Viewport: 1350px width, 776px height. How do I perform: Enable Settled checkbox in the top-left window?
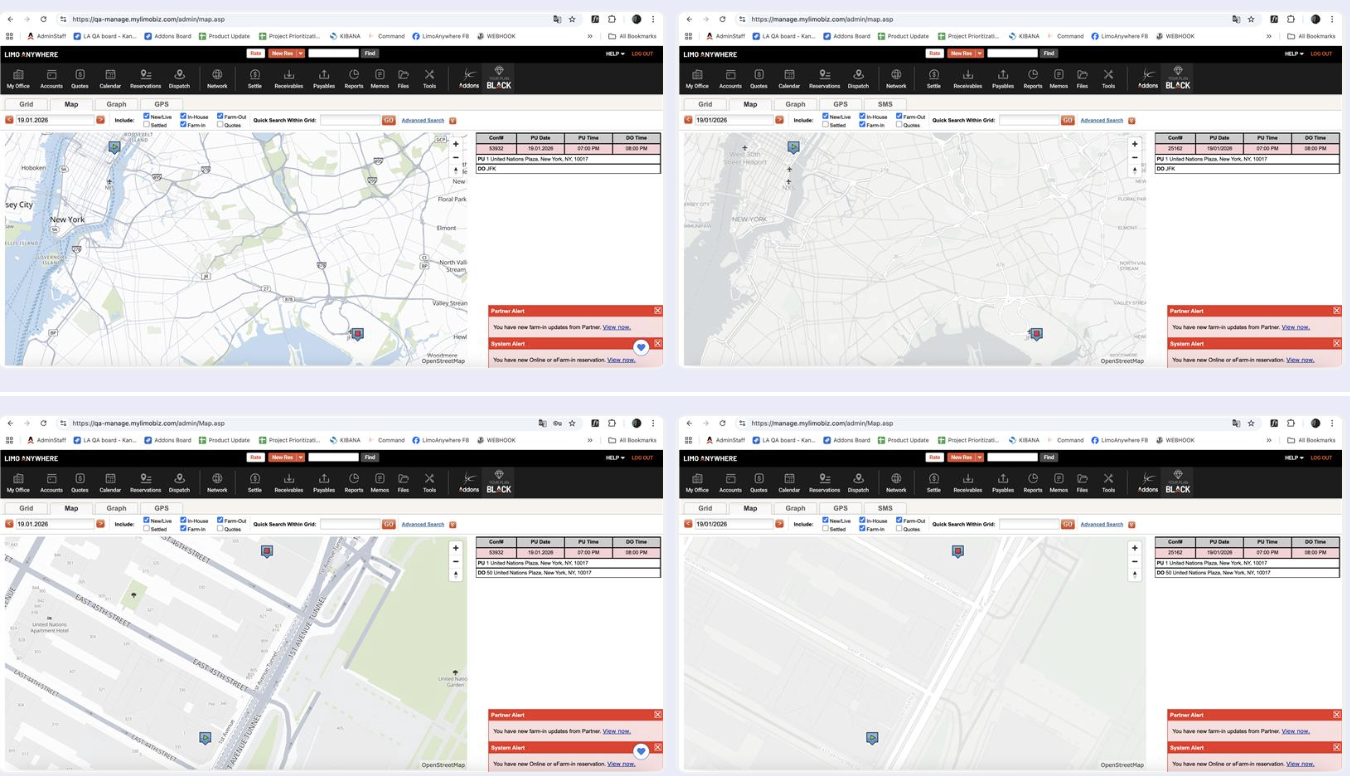[147, 125]
